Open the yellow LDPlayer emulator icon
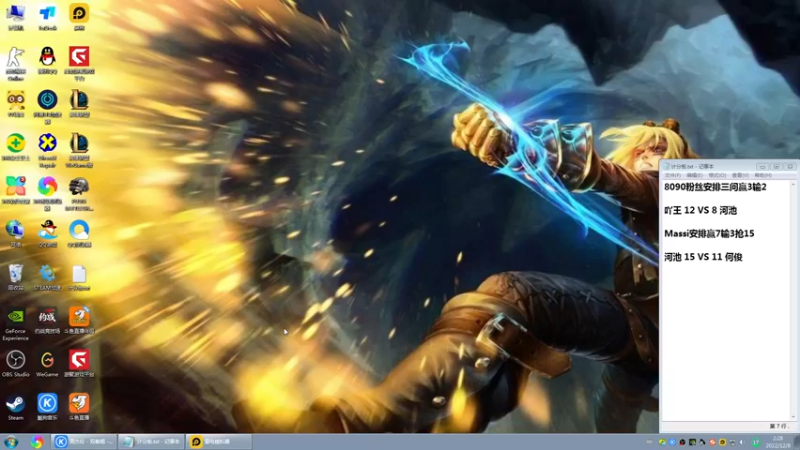 [79, 17]
